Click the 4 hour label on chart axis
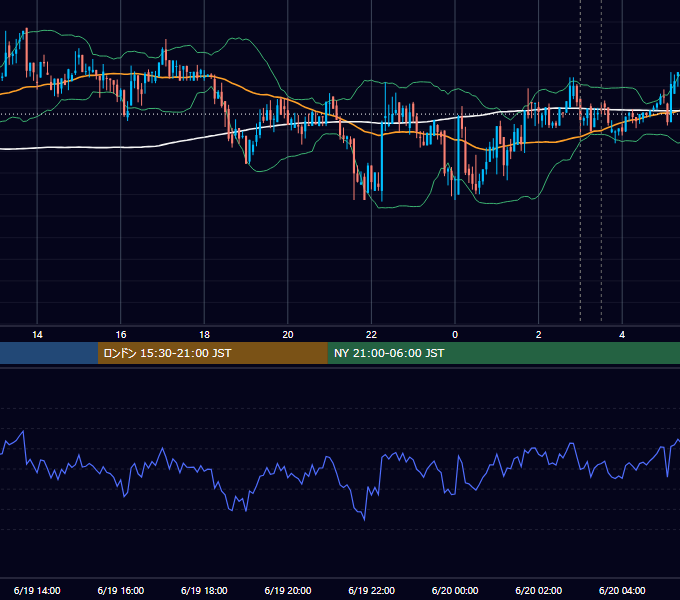This screenshot has width=680, height=600. [622, 335]
